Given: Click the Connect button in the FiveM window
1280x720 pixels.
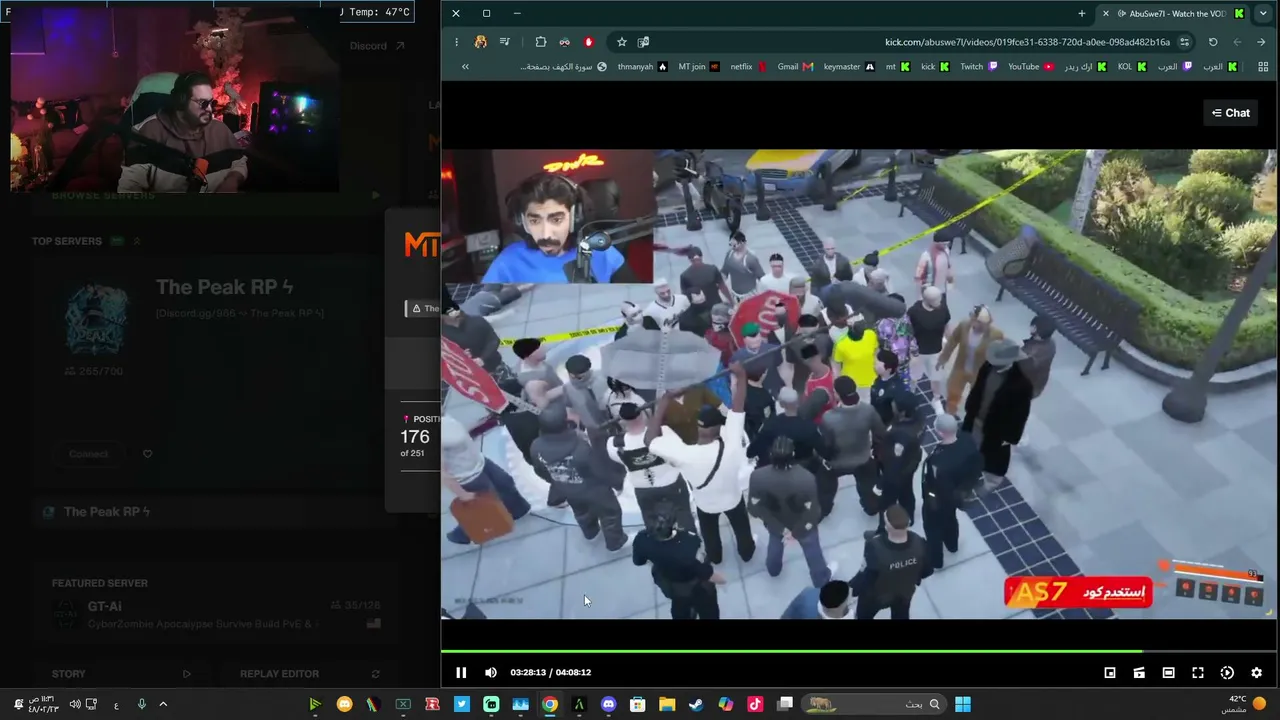Looking at the screenshot, I should pyautogui.click(x=89, y=454).
